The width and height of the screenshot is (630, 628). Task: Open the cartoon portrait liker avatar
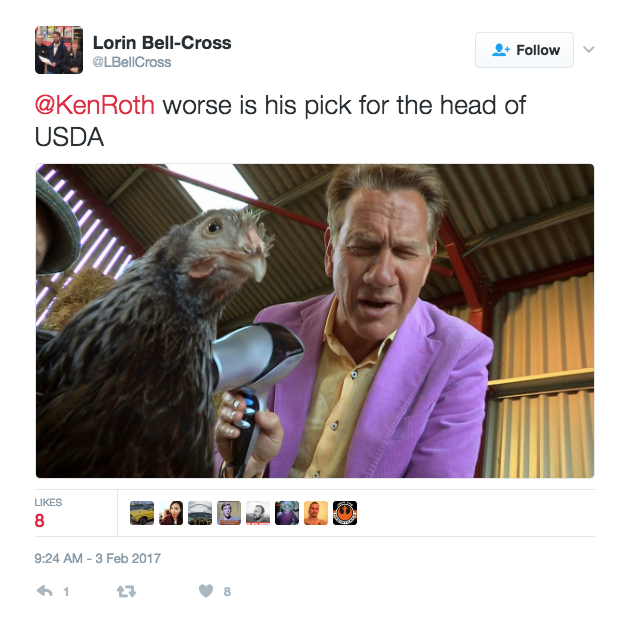(229, 513)
